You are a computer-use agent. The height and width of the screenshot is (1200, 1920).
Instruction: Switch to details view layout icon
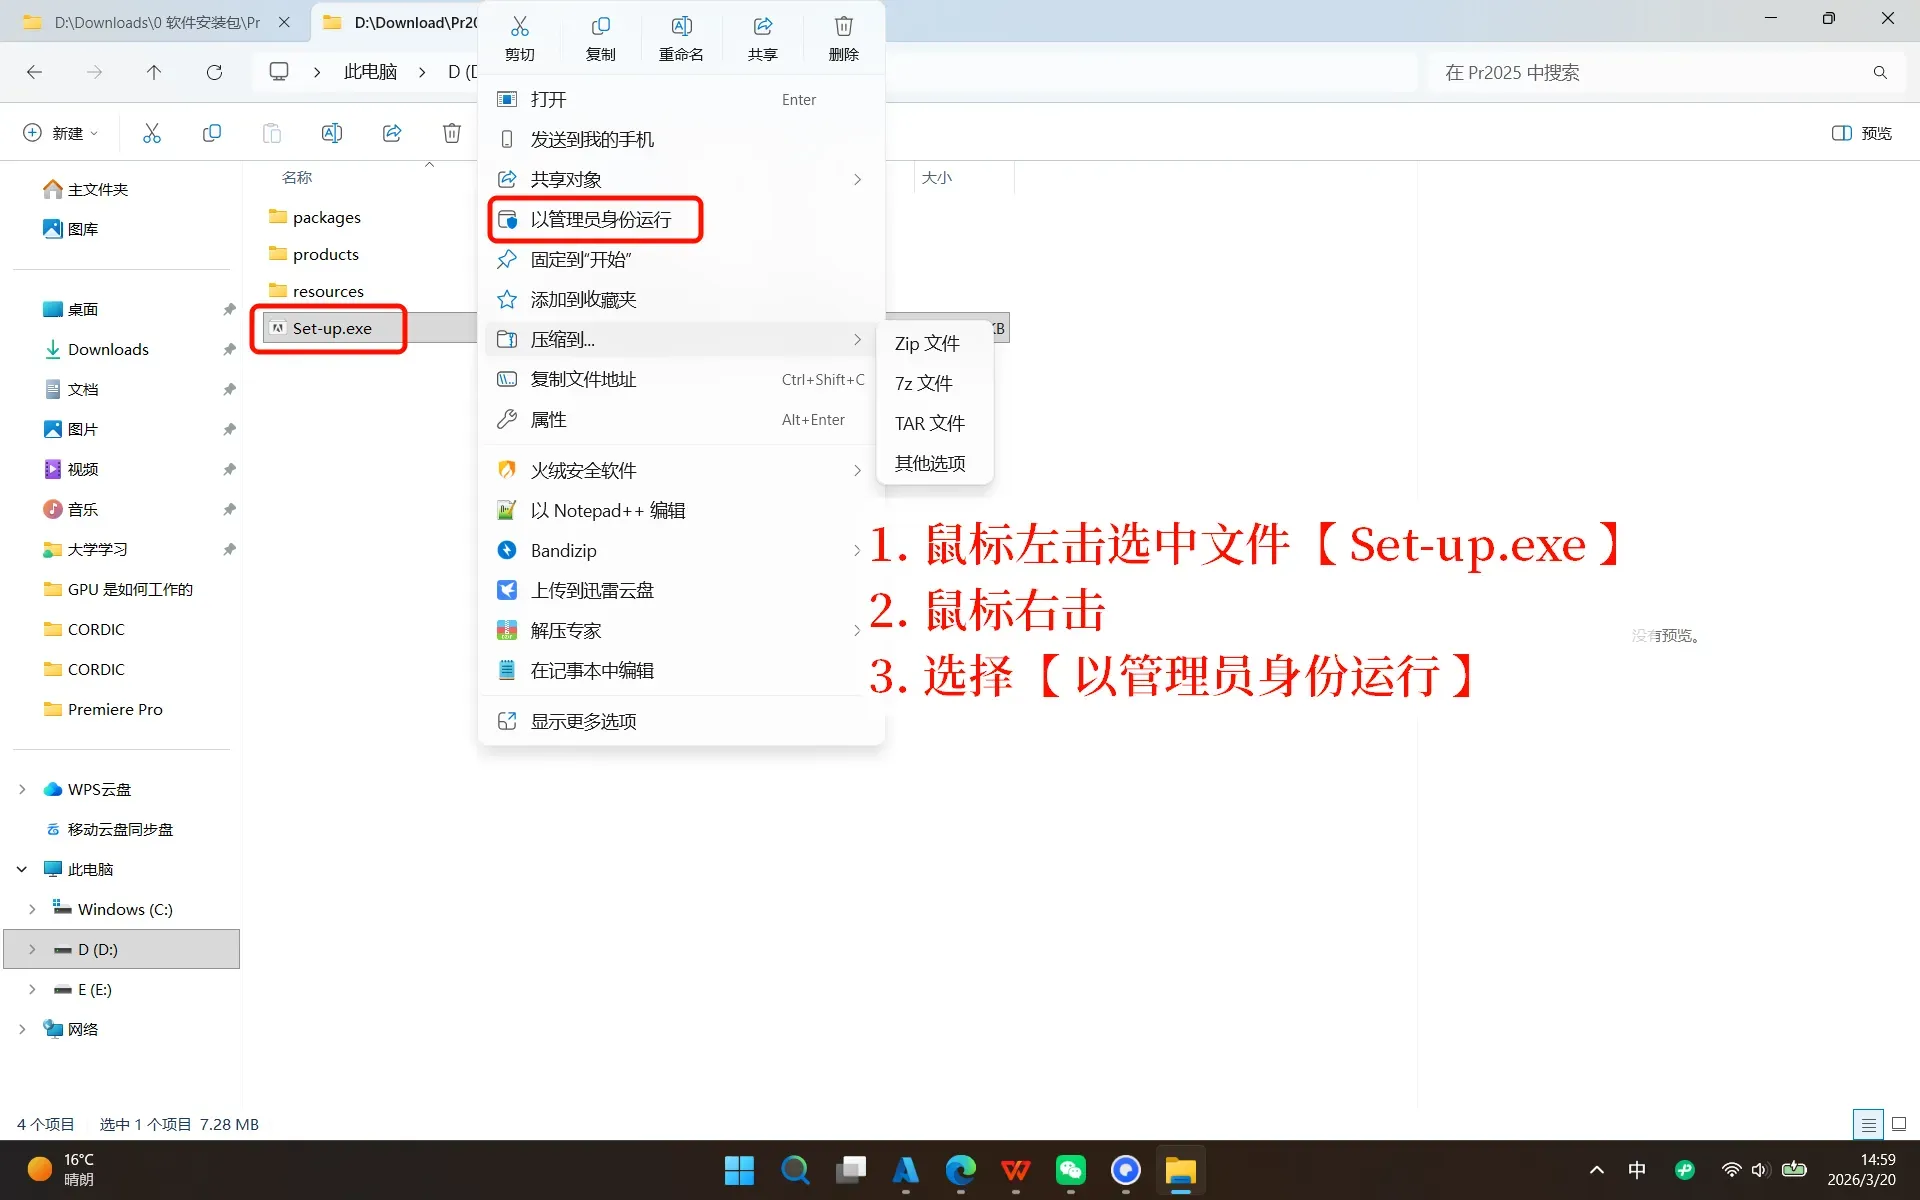point(1867,1124)
